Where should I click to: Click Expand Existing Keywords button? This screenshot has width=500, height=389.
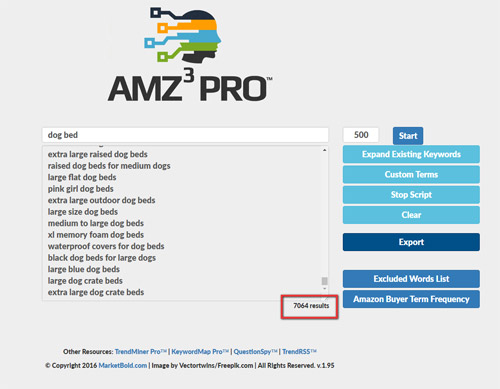click(411, 154)
